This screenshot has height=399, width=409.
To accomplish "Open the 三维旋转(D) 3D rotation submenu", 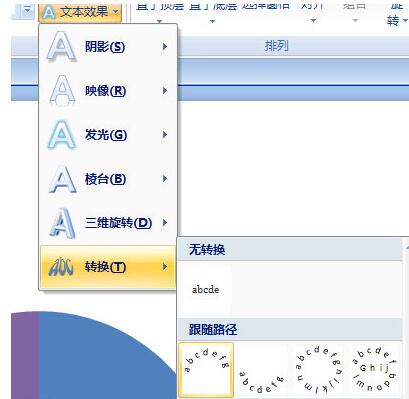I will (x=108, y=223).
